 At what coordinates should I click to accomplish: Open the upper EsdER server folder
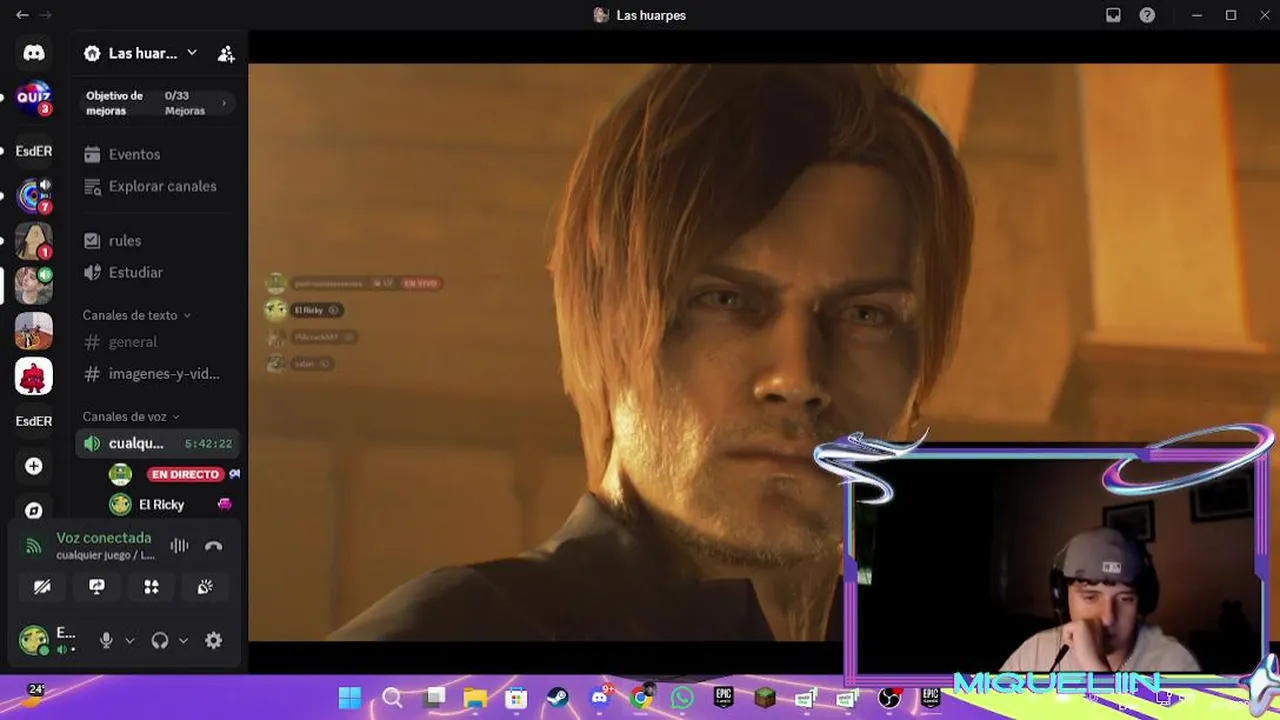[34, 151]
